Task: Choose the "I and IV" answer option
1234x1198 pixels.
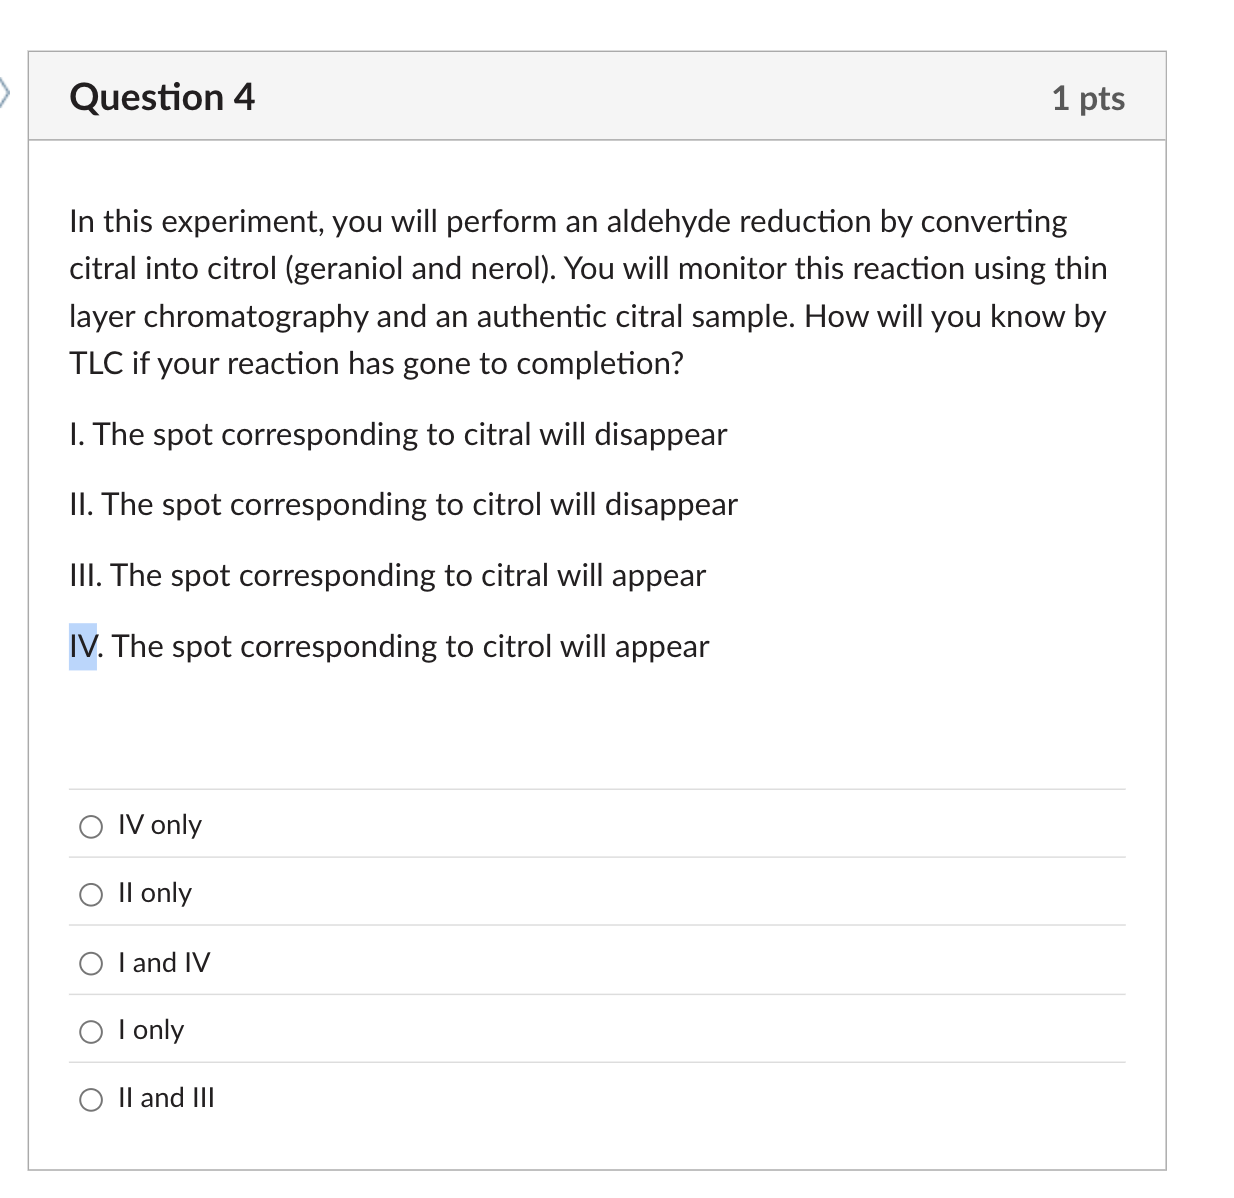Action: click(91, 963)
